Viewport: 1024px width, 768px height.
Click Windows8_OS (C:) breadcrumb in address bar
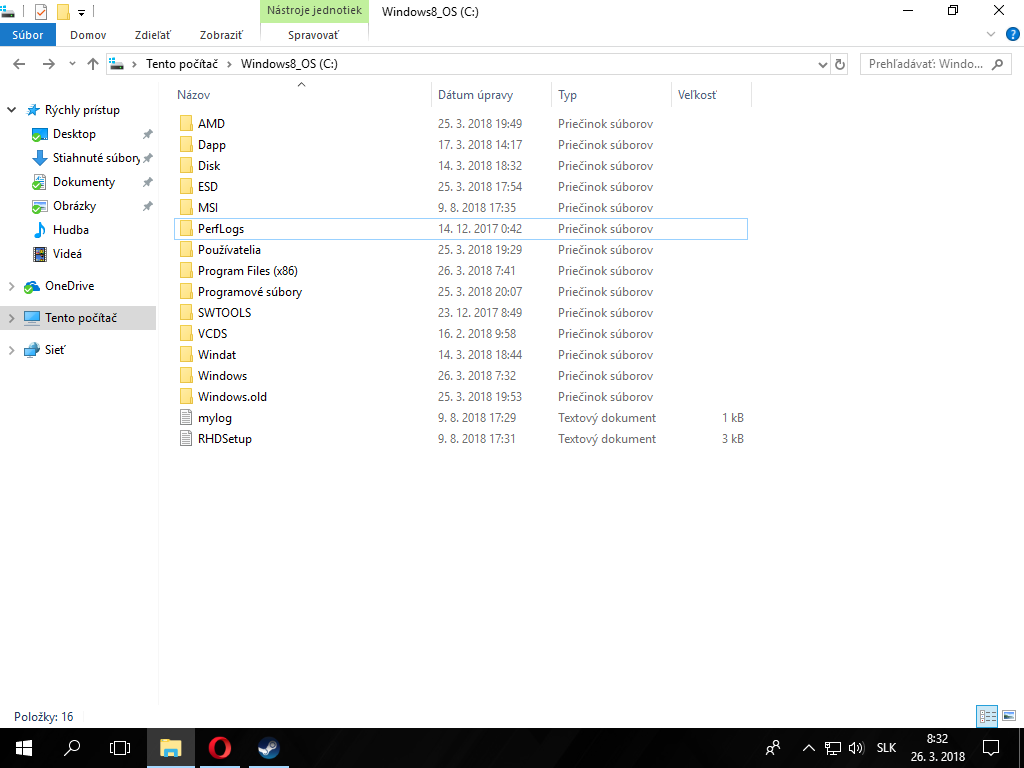(x=289, y=64)
